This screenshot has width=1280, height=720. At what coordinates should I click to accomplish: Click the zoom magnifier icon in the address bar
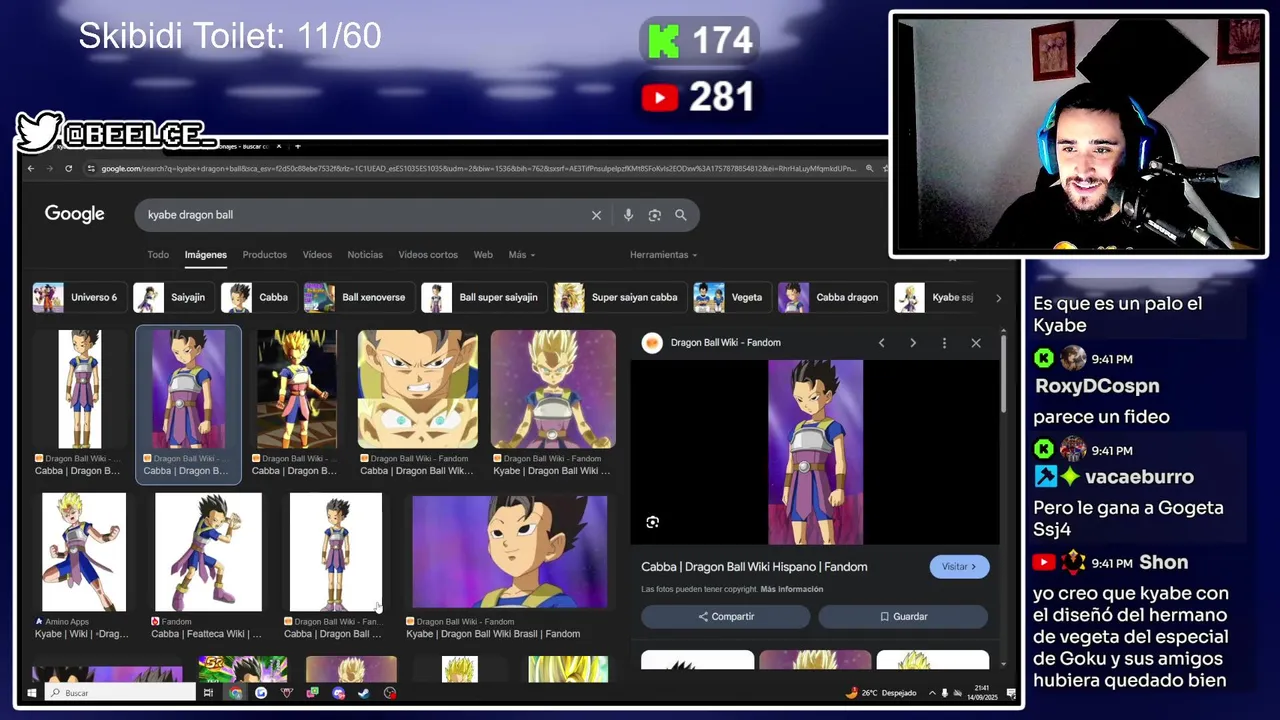(x=869, y=168)
